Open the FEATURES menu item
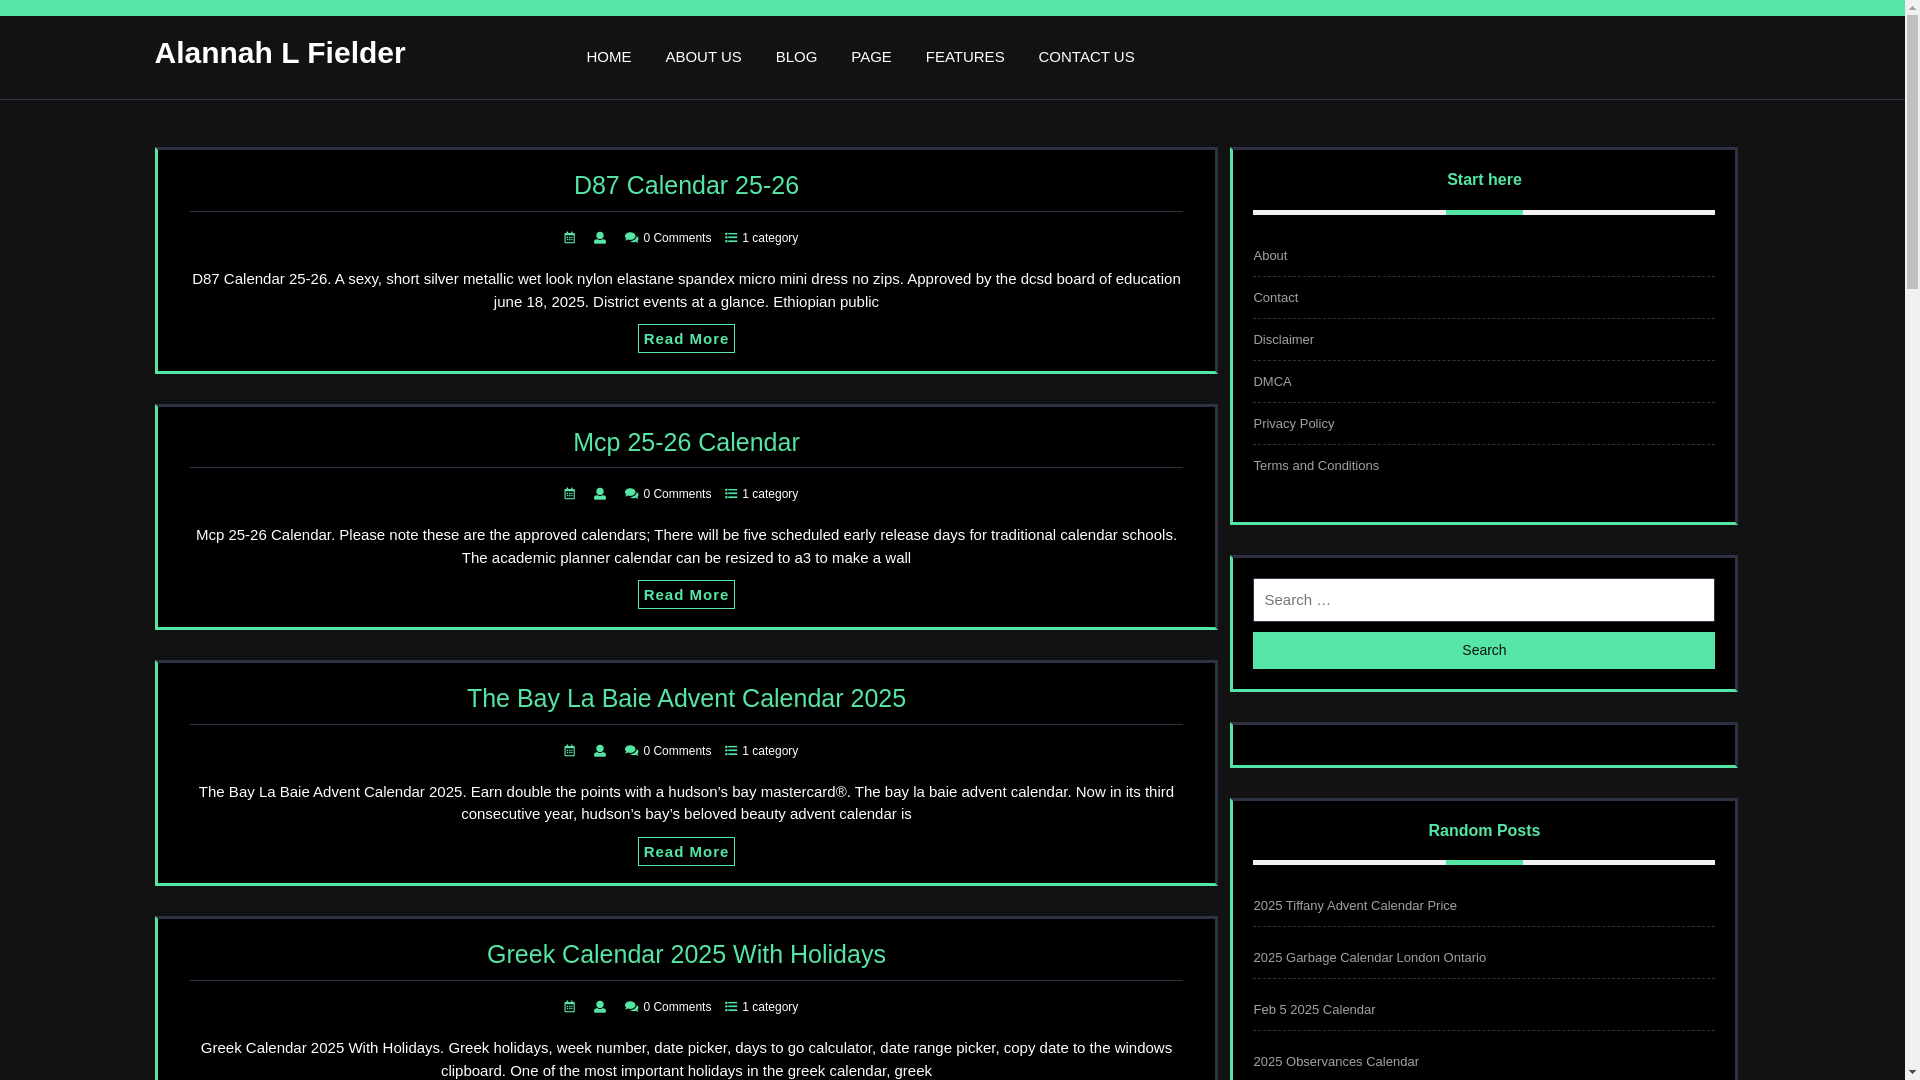The width and height of the screenshot is (1920, 1080). 965,57
